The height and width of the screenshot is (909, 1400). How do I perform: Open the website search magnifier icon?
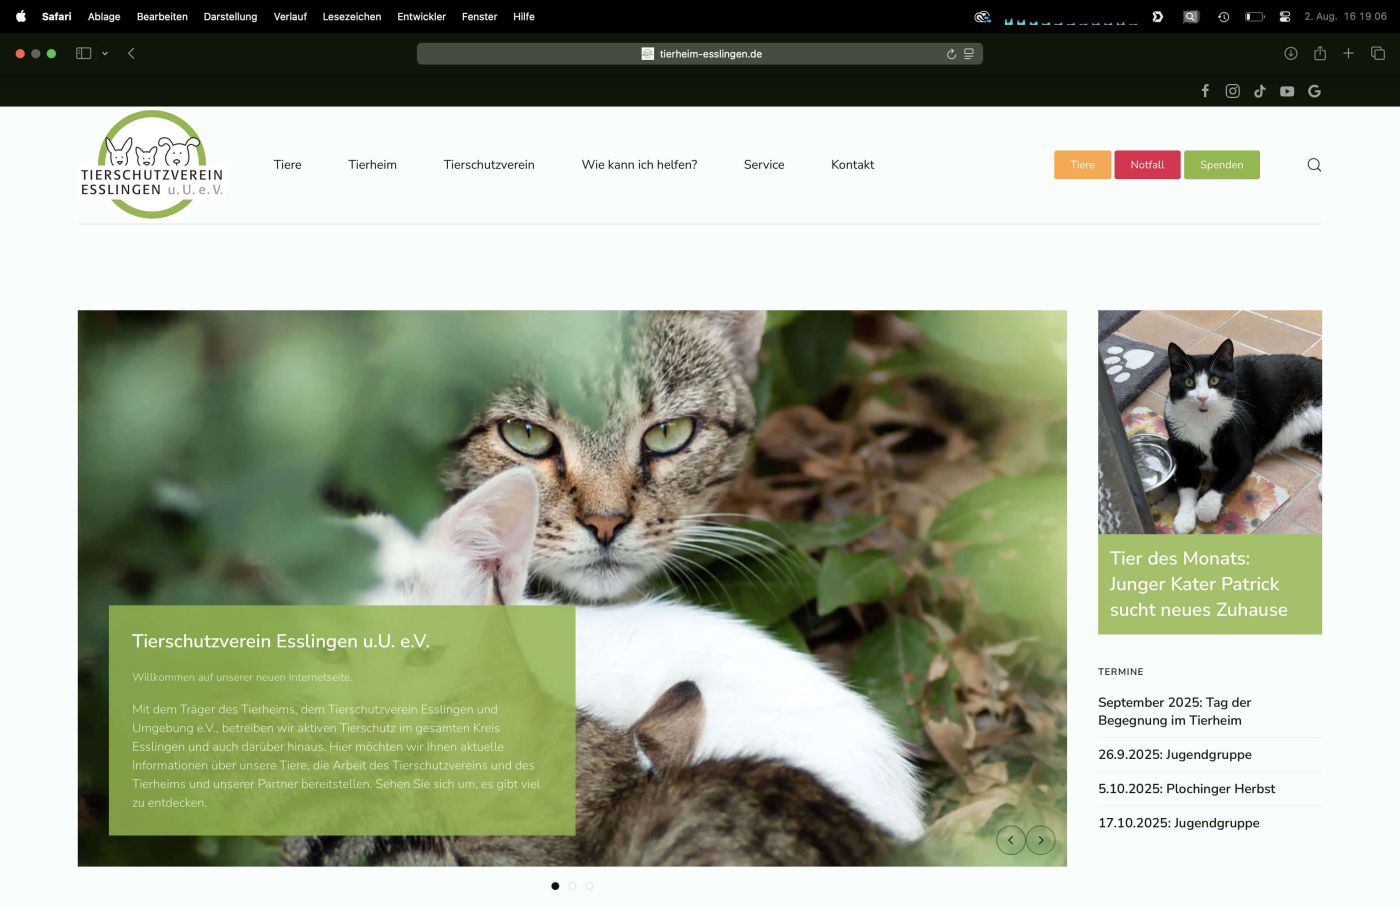[1314, 165]
